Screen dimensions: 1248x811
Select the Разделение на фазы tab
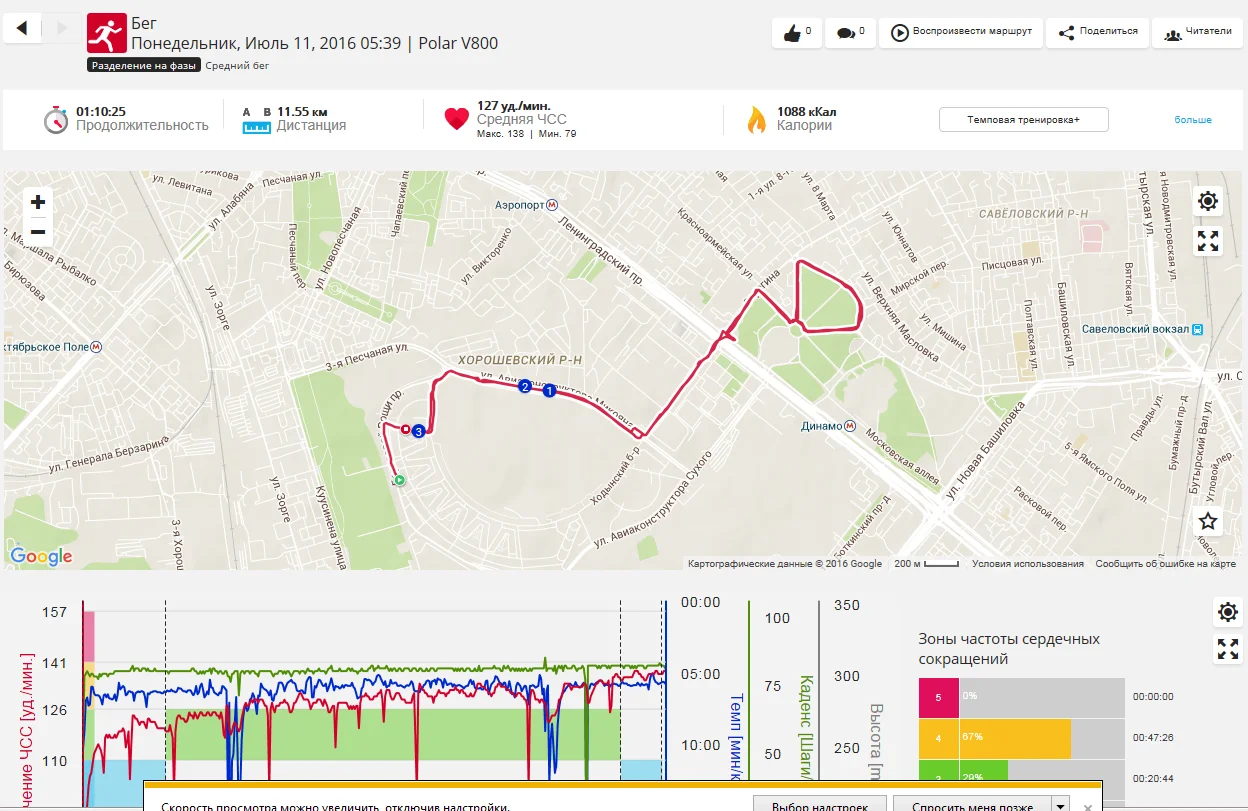coord(143,66)
